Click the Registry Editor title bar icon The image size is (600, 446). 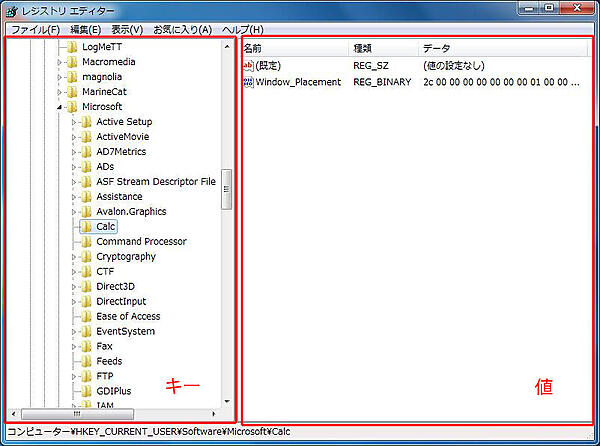click(x=12, y=11)
